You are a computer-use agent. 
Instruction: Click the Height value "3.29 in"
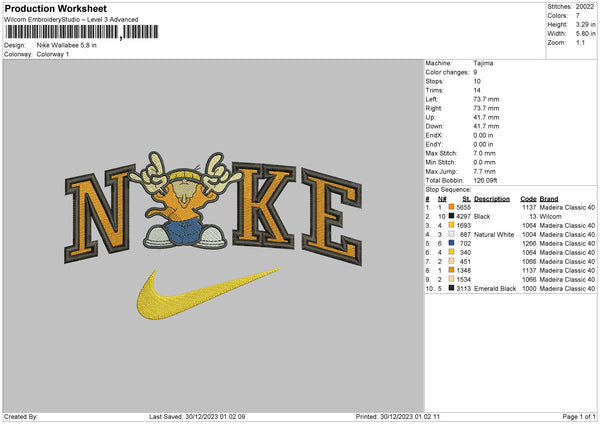tap(586, 24)
